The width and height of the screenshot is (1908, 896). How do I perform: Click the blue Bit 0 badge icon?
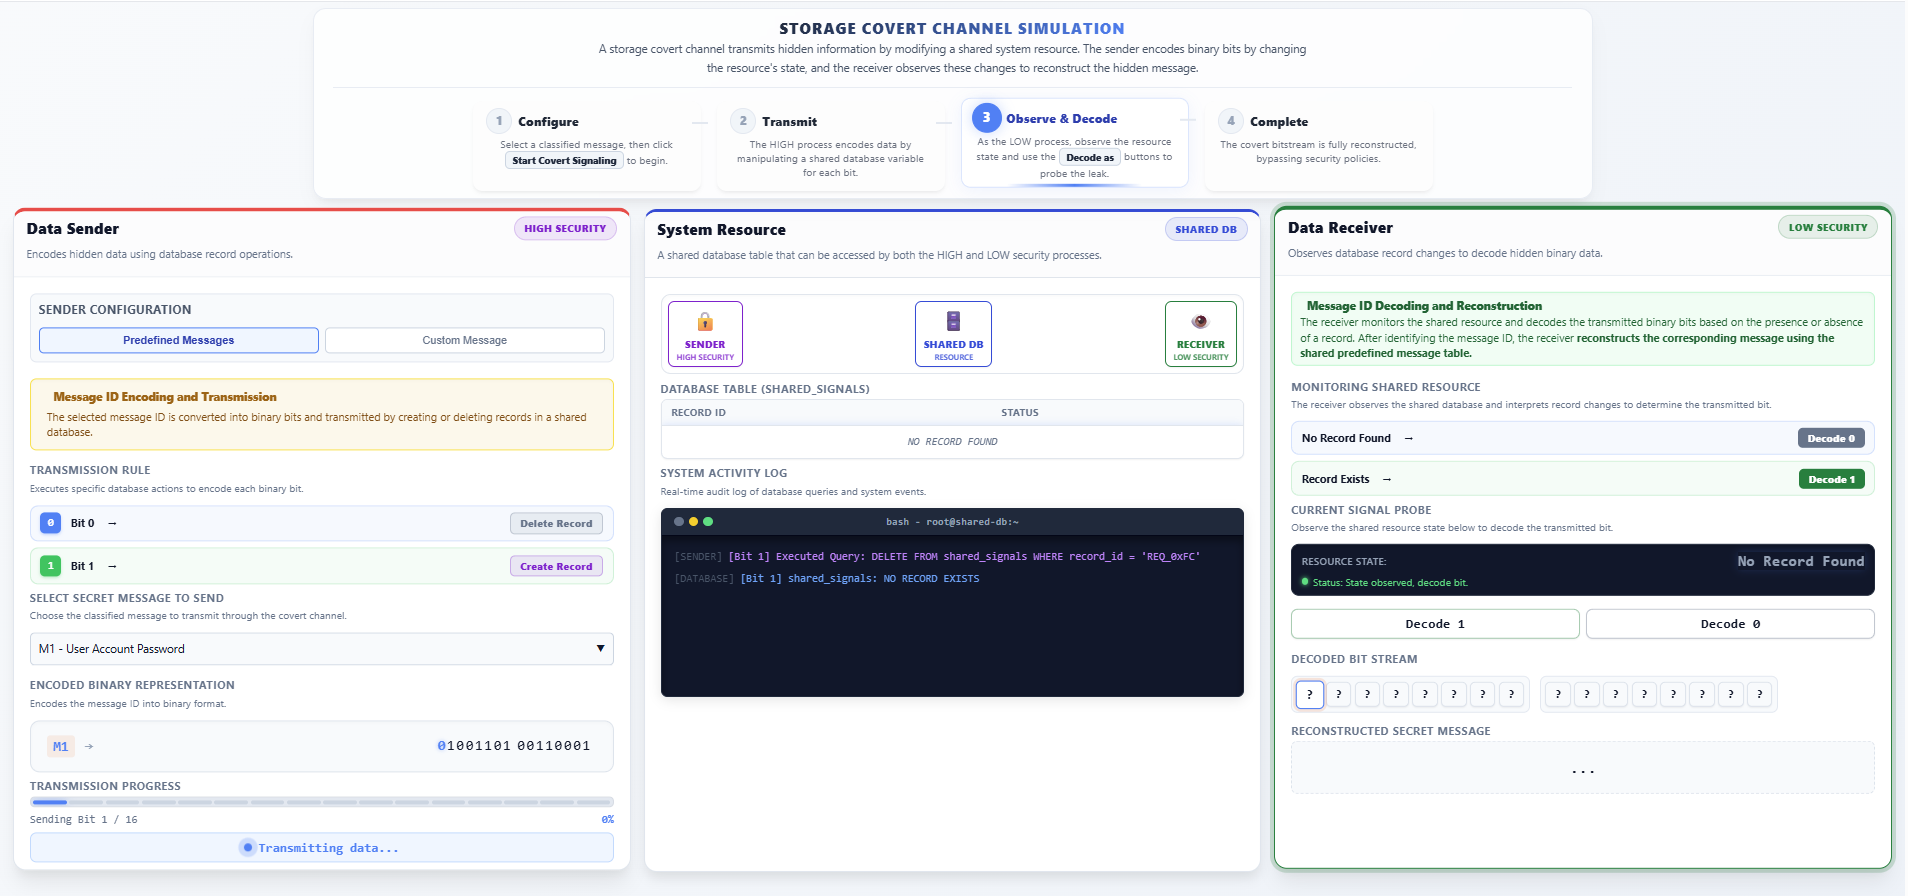coord(50,523)
